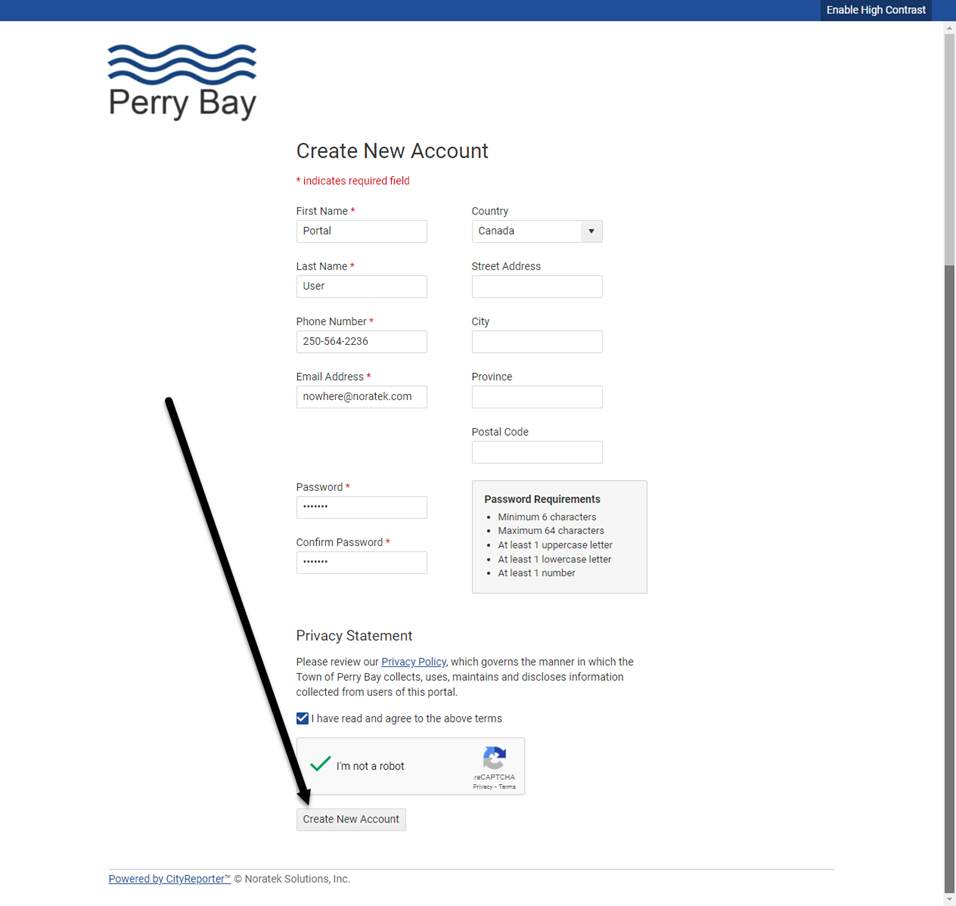Enable High Contrast mode
The height and width of the screenshot is (906, 956).
[875, 10]
